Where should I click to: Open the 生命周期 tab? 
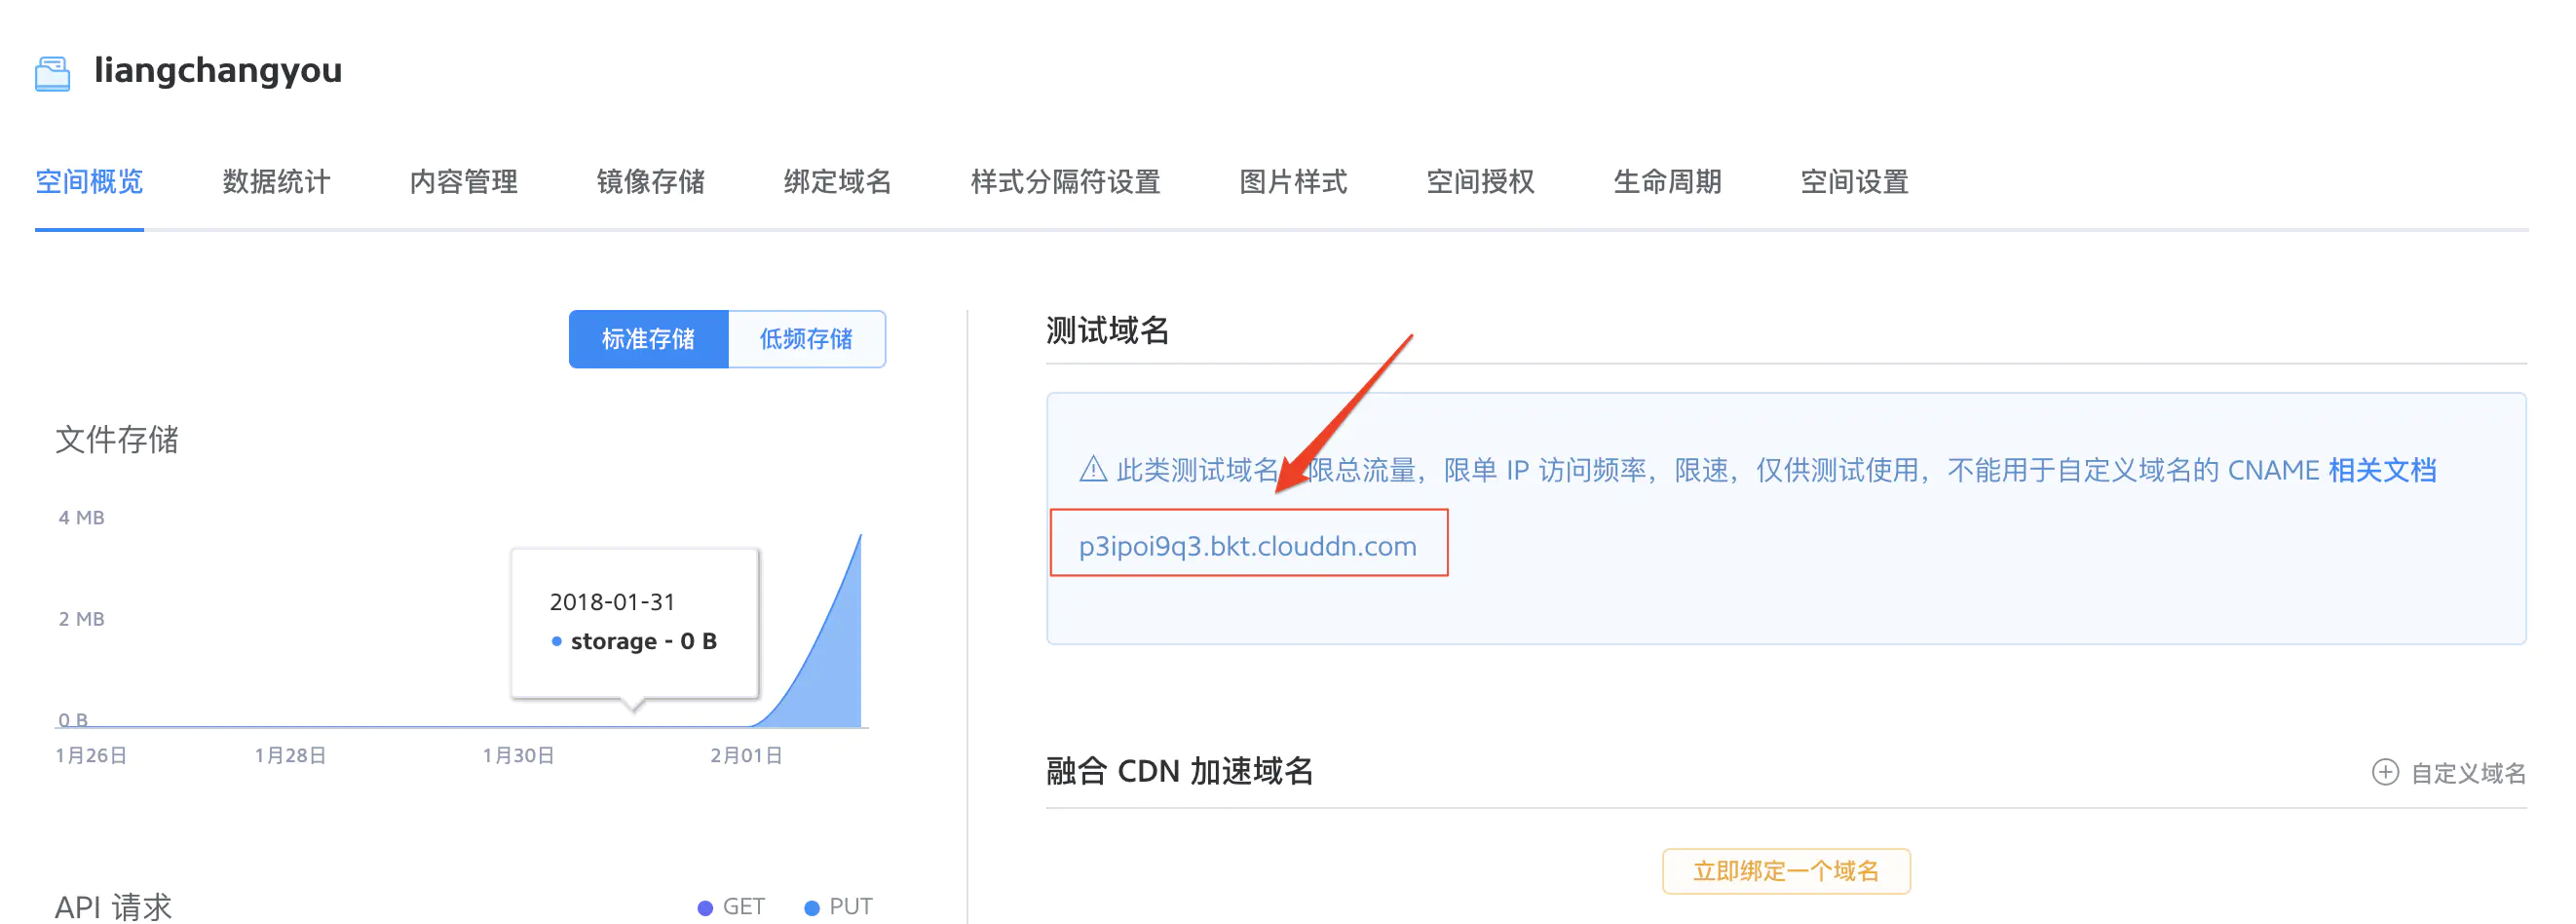pos(1667,181)
